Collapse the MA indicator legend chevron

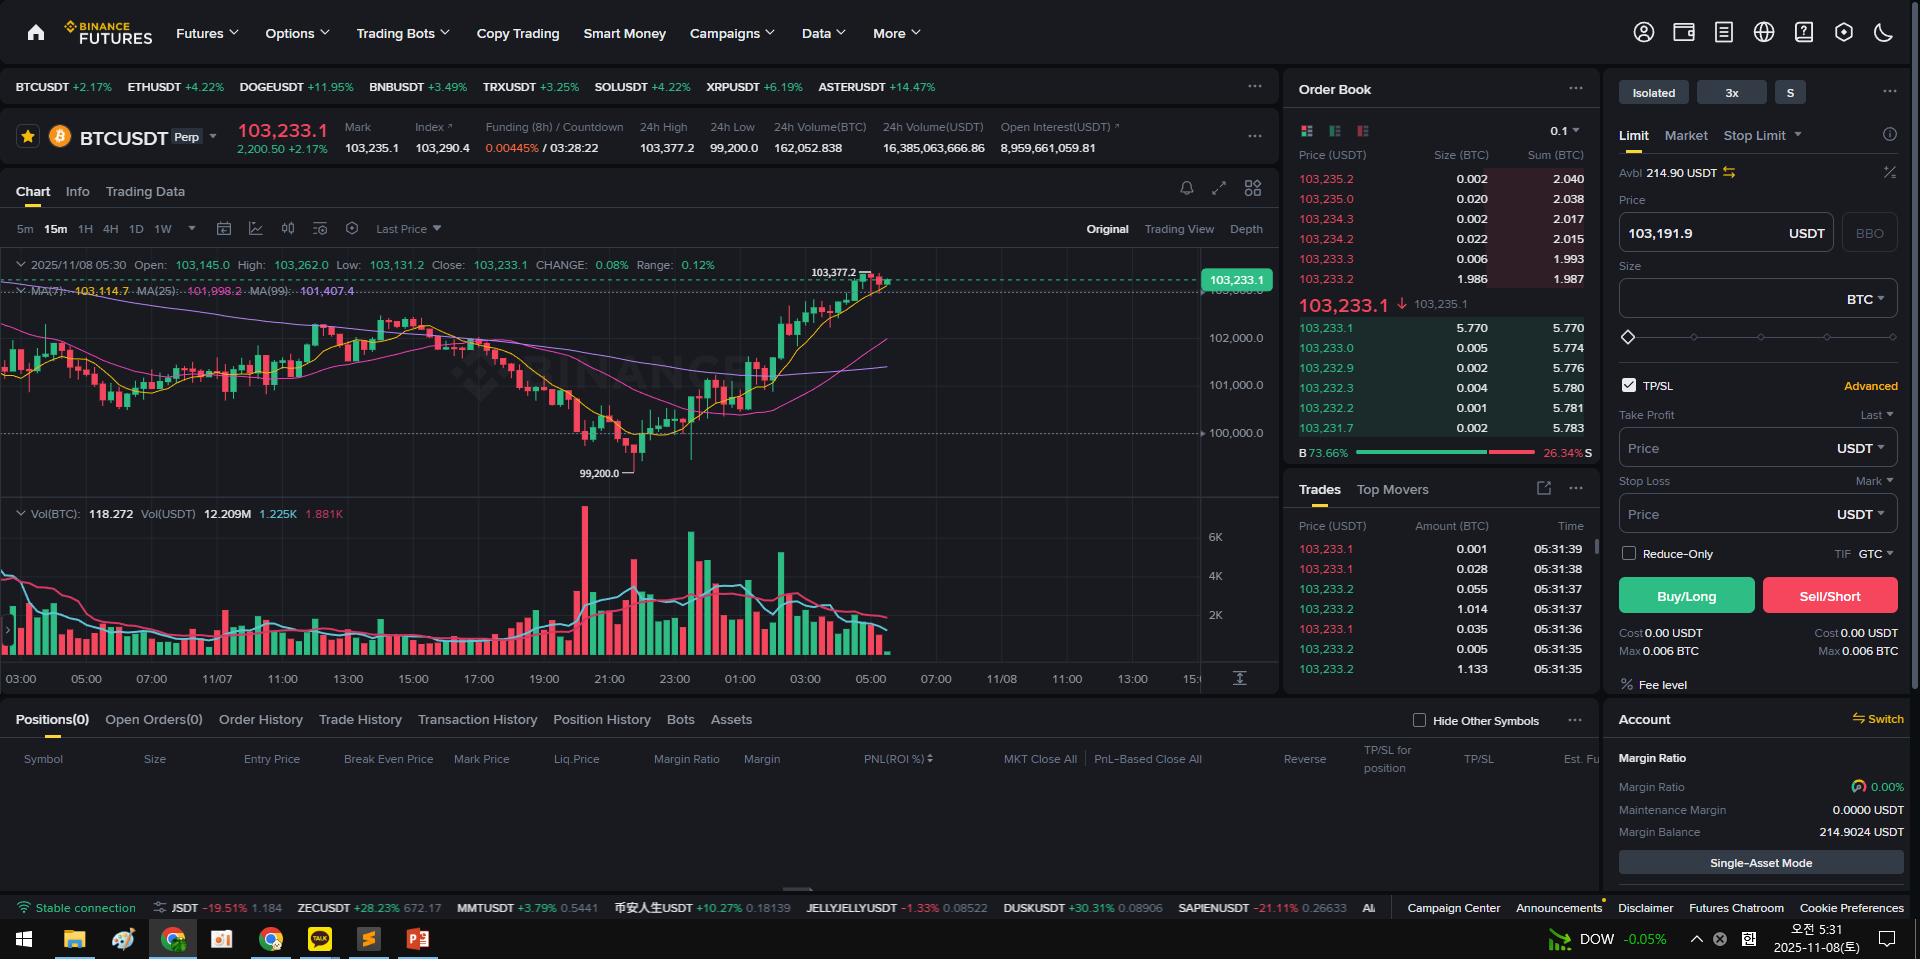[21, 291]
